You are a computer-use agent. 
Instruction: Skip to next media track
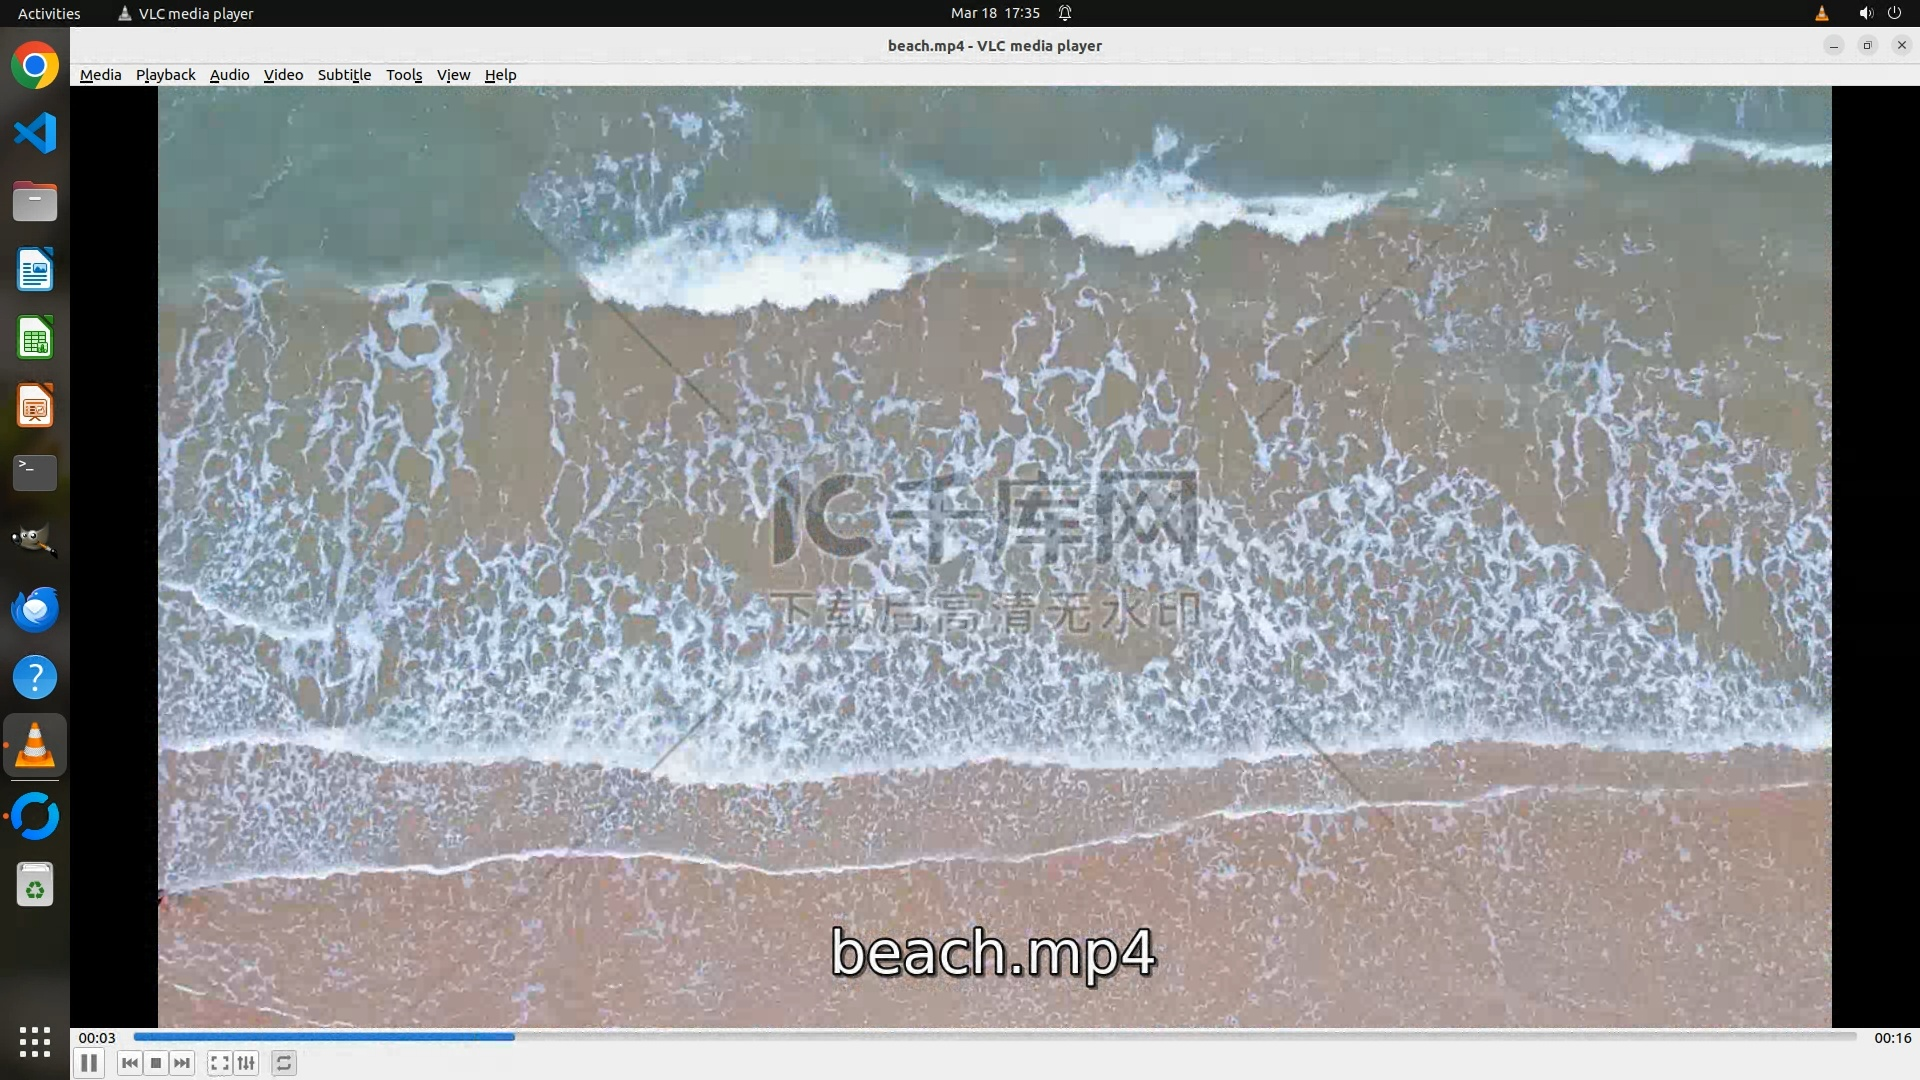pyautogui.click(x=182, y=1063)
